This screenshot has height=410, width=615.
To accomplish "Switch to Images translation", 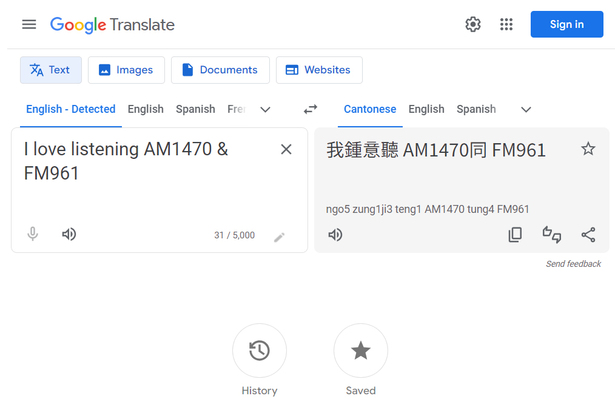I will (x=126, y=70).
